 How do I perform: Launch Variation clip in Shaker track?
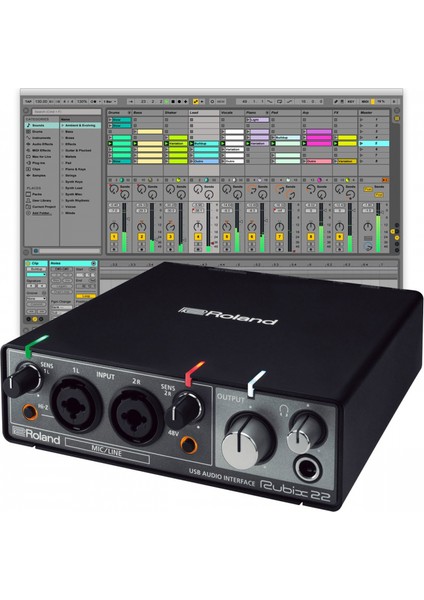(167, 143)
